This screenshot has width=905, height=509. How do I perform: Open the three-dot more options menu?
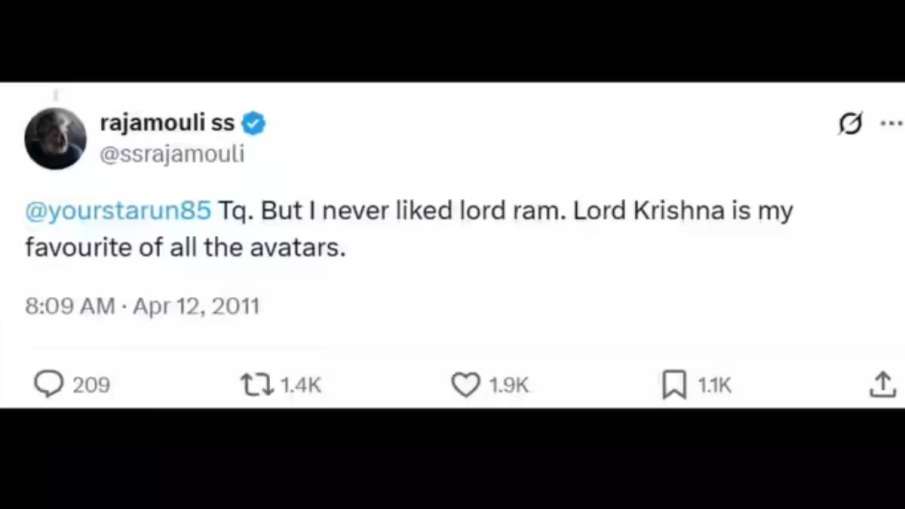890,124
